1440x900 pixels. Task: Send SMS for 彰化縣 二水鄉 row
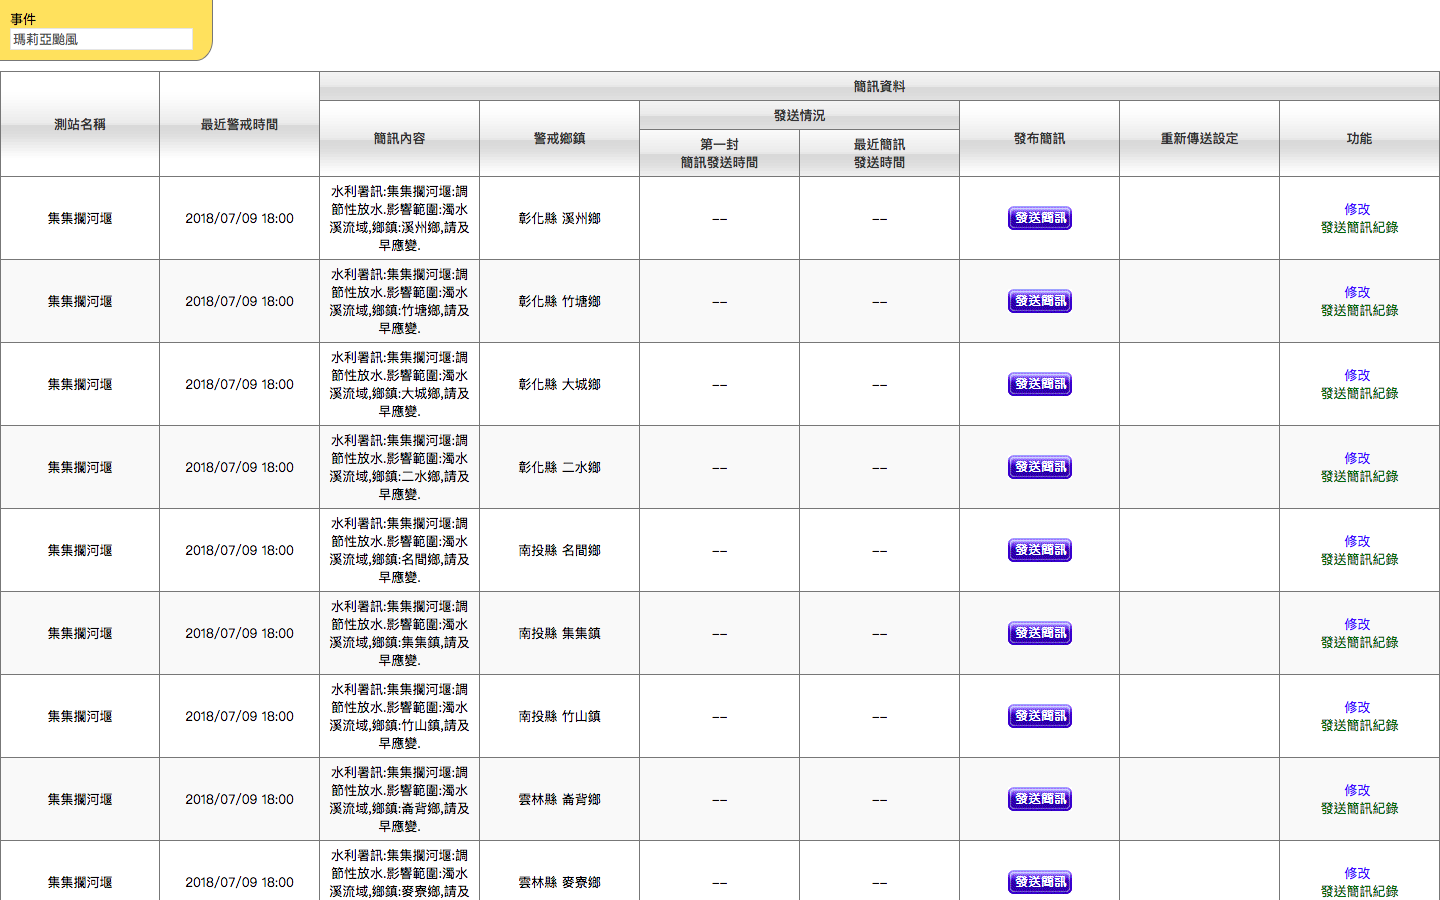tap(1039, 467)
